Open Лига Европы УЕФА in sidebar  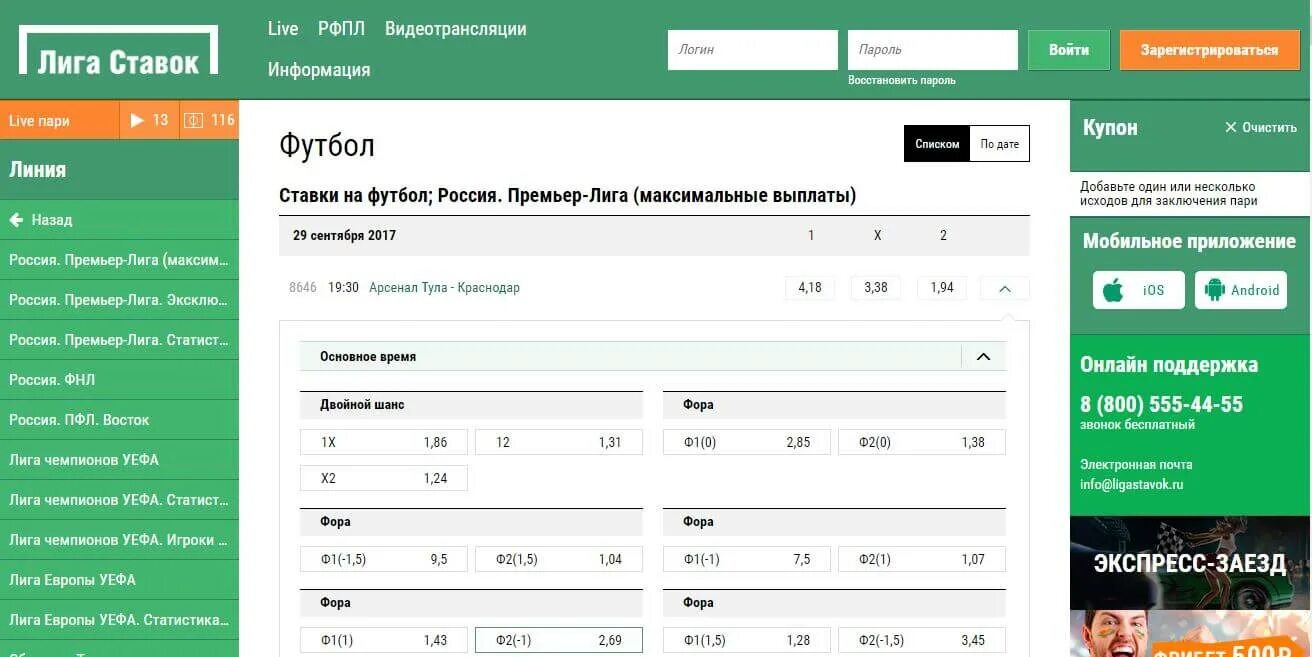(x=119, y=580)
